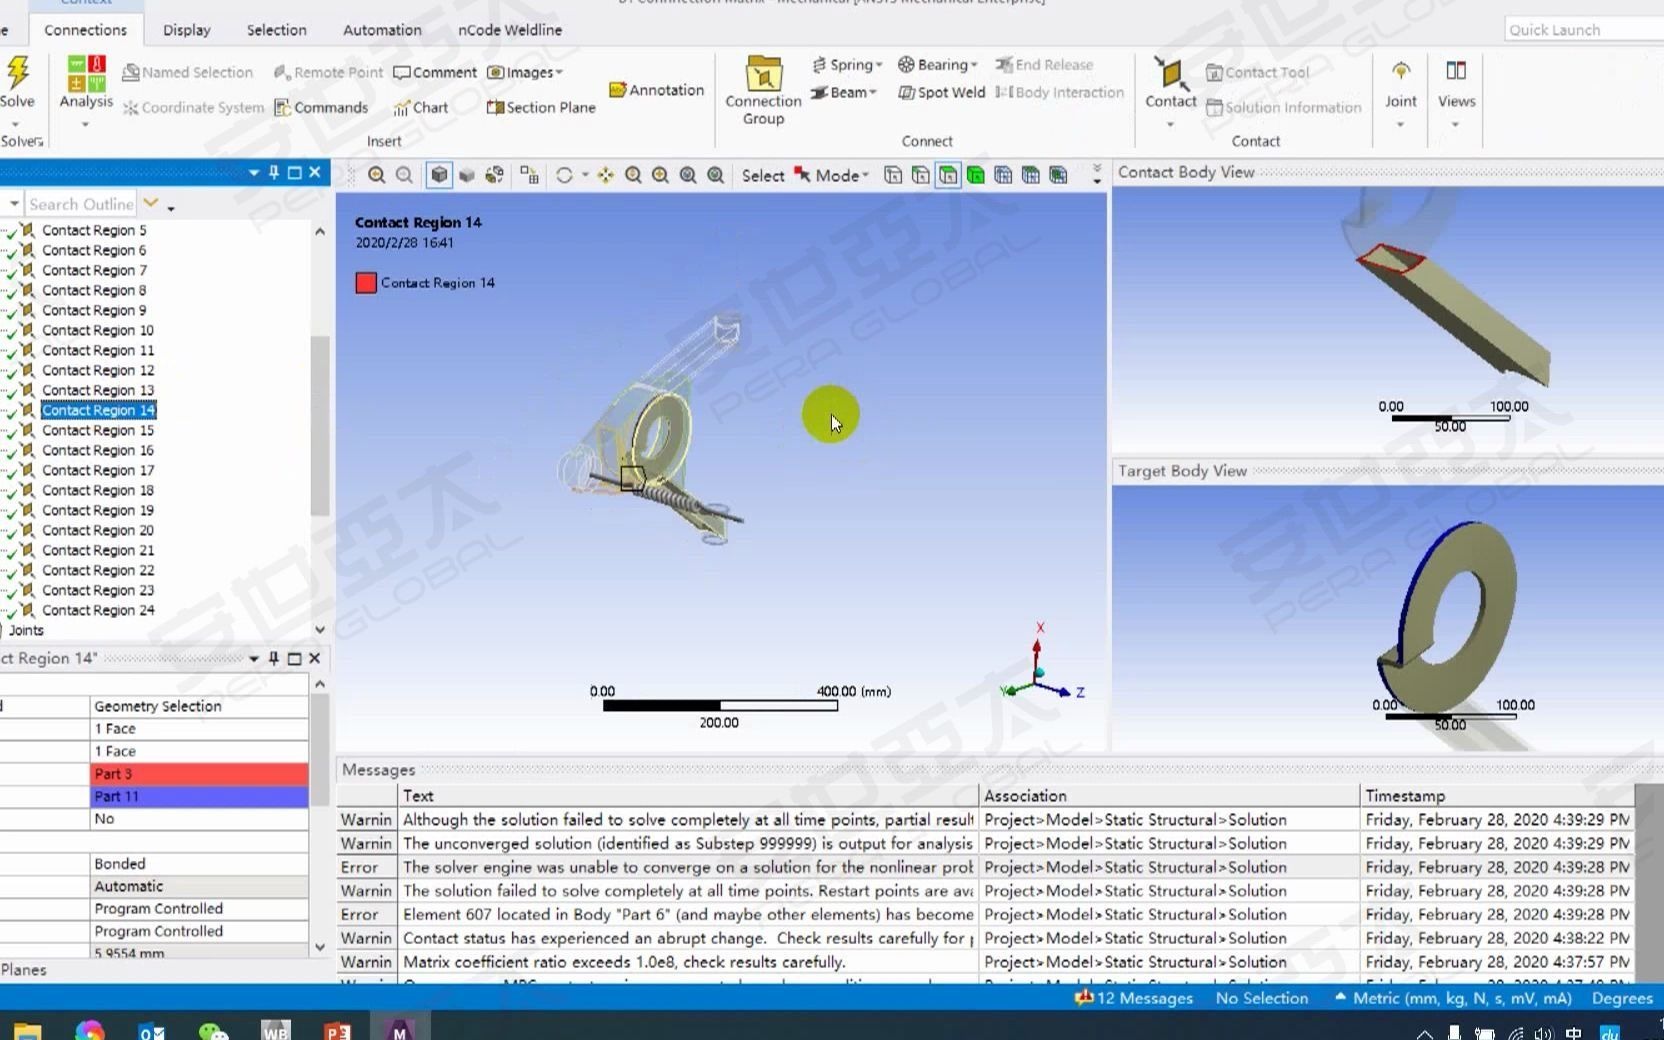The image size is (1664, 1040).
Task: Click the 12 Messages status bar button
Action: tap(1133, 997)
